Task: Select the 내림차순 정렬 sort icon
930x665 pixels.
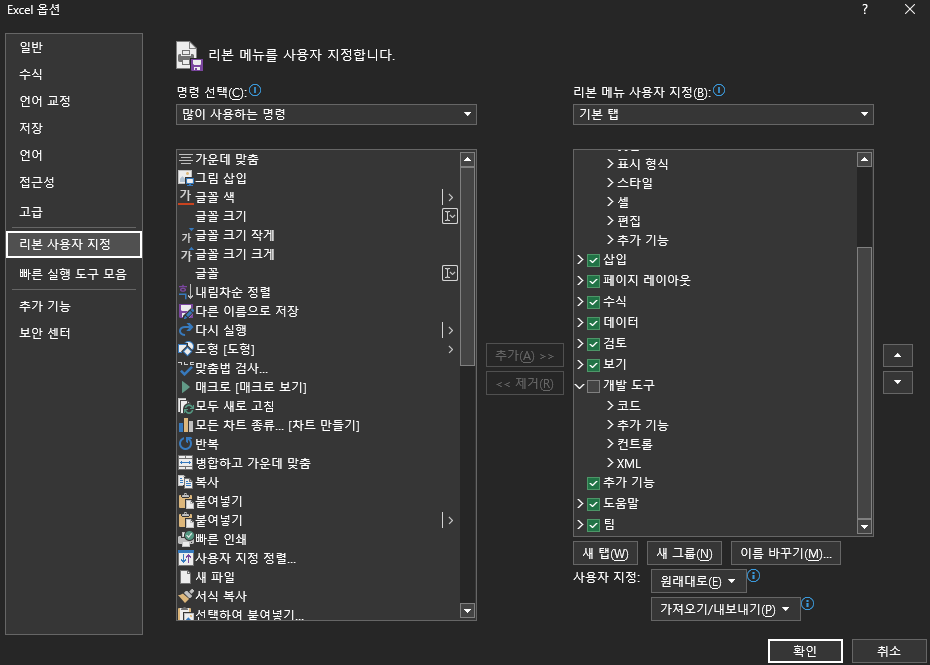Action: click(x=186, y=292)
